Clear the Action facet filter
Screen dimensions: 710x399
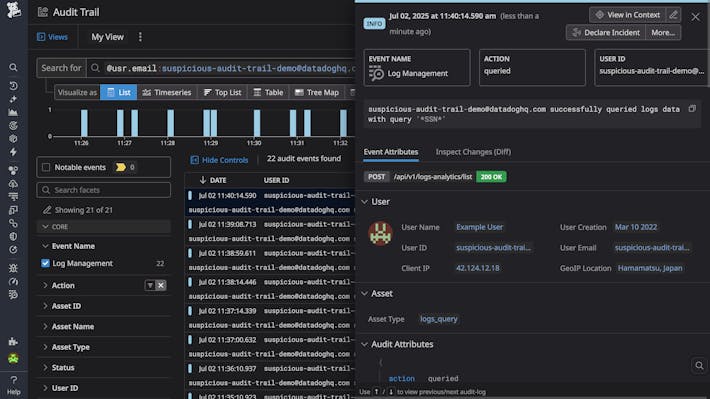[160, 285]
